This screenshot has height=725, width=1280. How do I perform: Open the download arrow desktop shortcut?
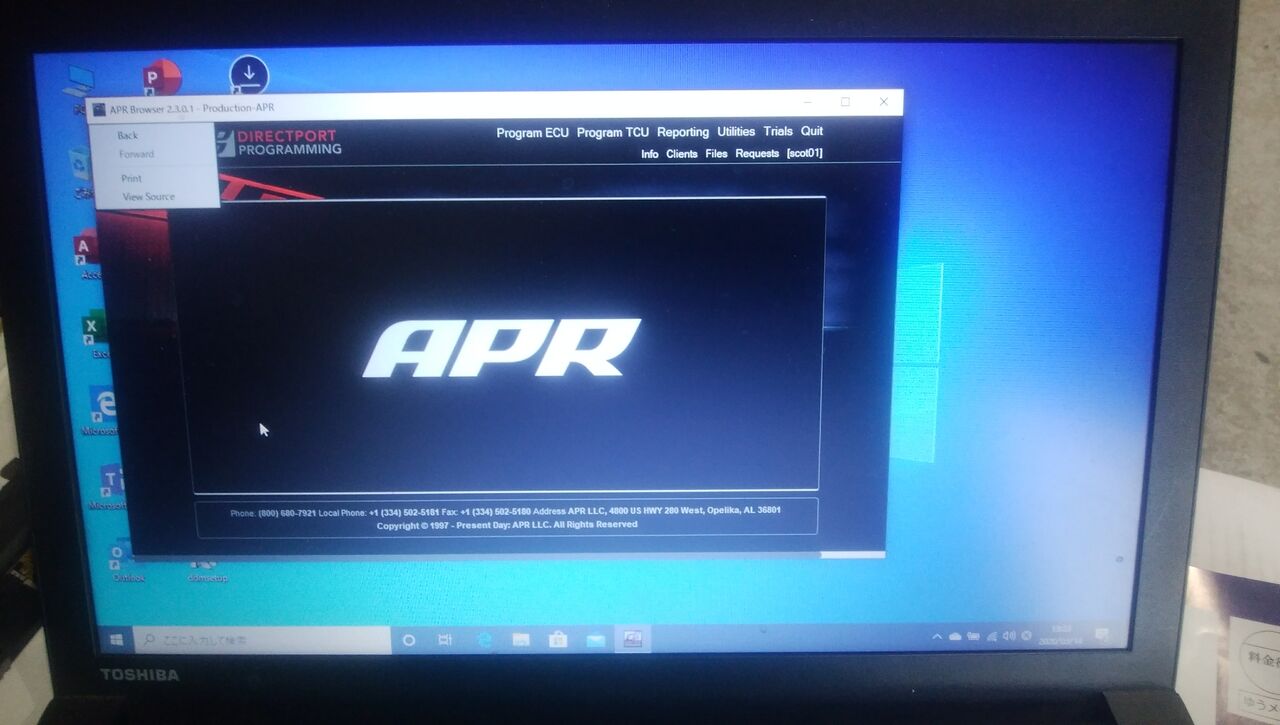[249, 73]
